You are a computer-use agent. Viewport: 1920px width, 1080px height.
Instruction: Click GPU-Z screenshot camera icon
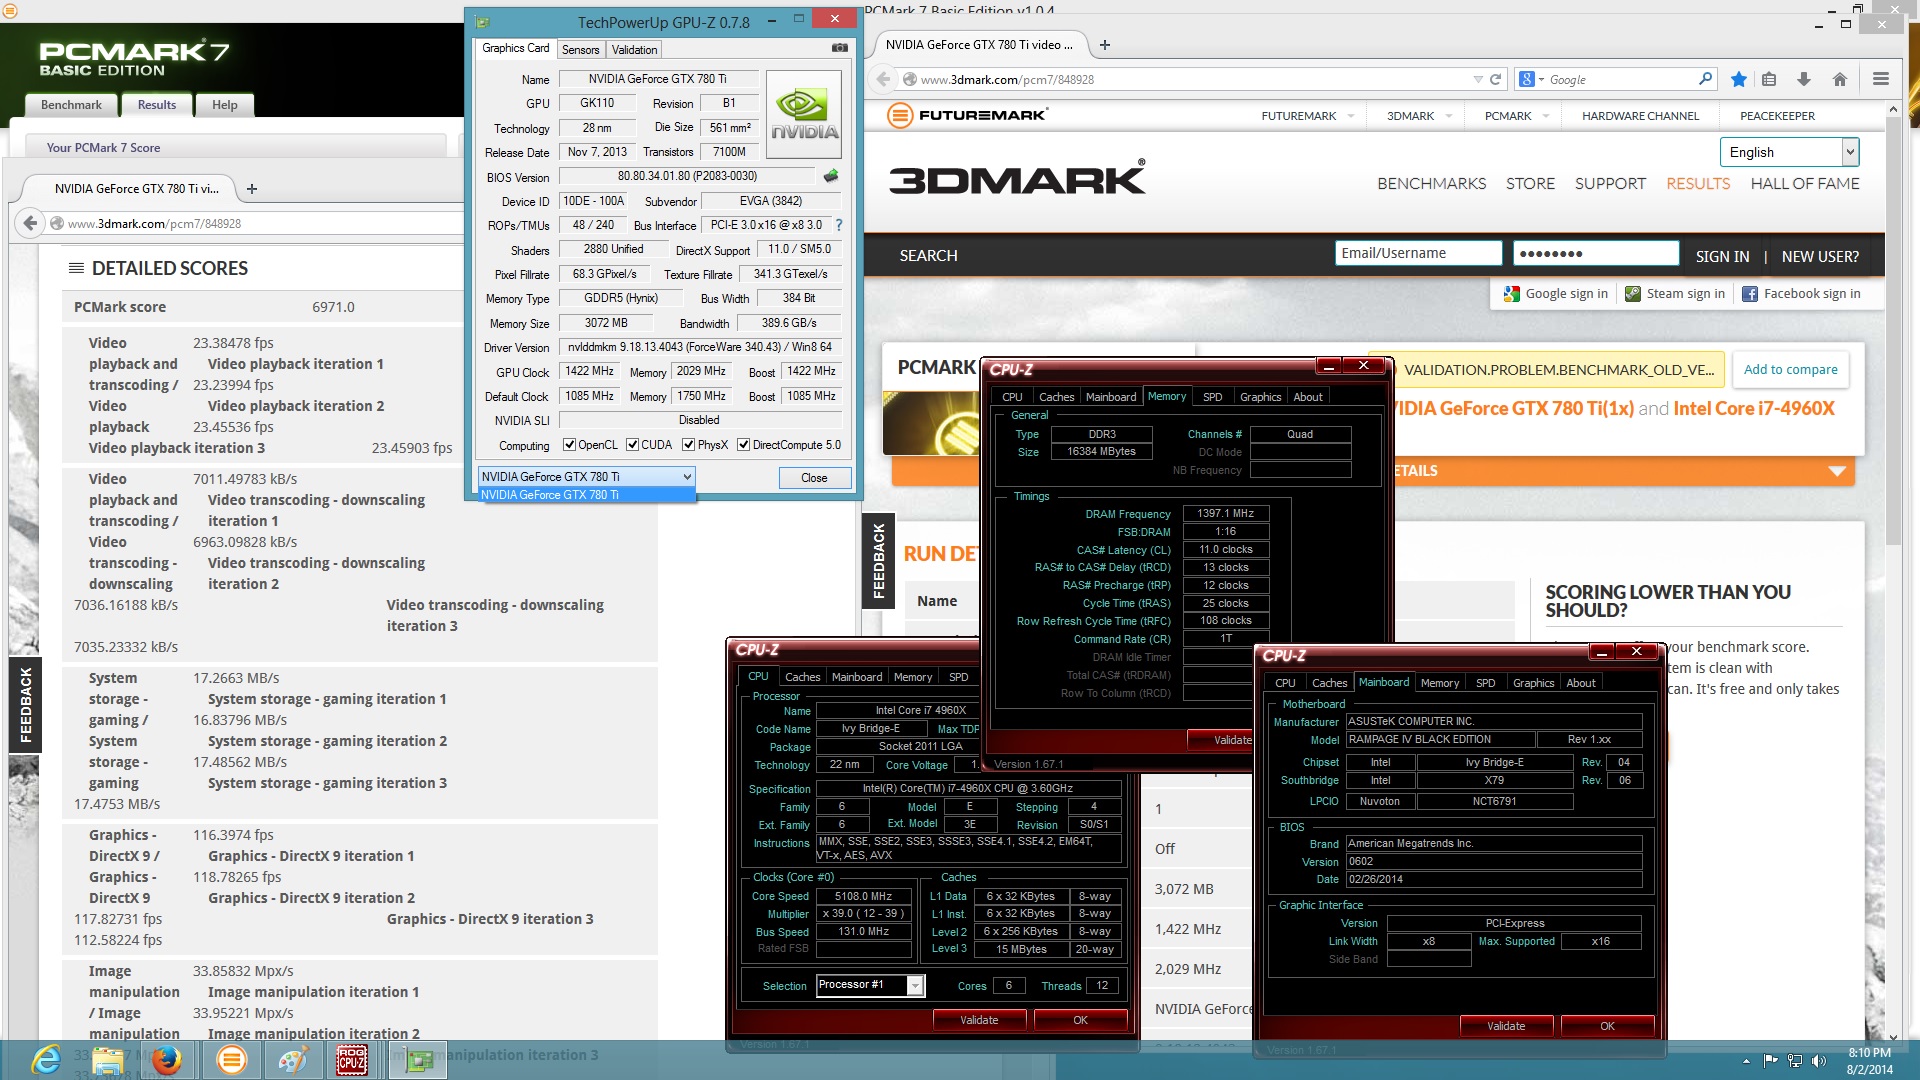pyautogui.click(x=839, y=48)
